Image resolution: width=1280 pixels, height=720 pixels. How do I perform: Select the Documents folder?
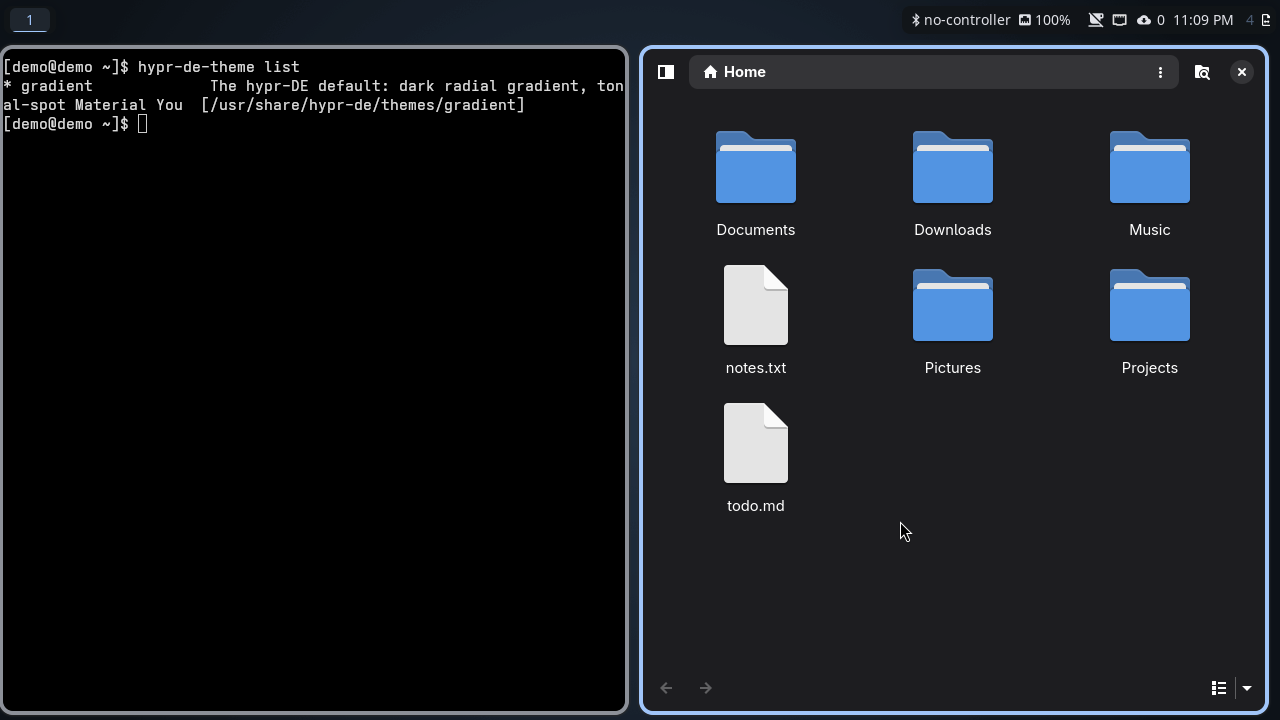[x=756, y=184]
